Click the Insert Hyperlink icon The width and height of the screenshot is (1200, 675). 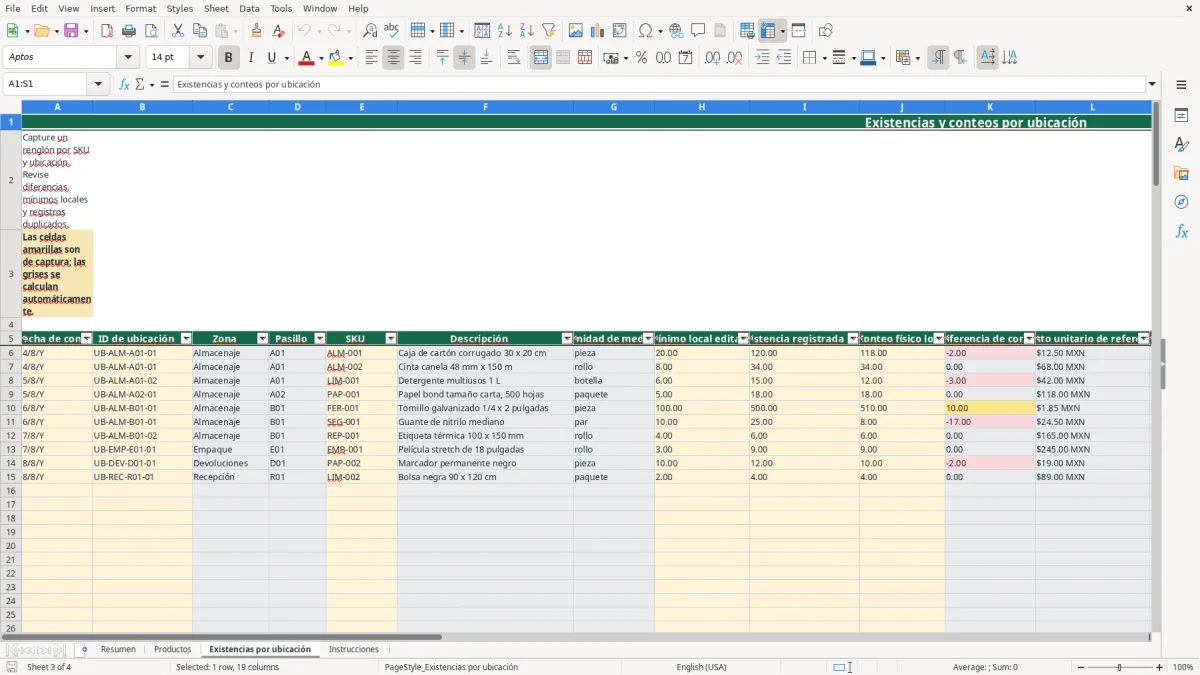(x=676, y=31)
